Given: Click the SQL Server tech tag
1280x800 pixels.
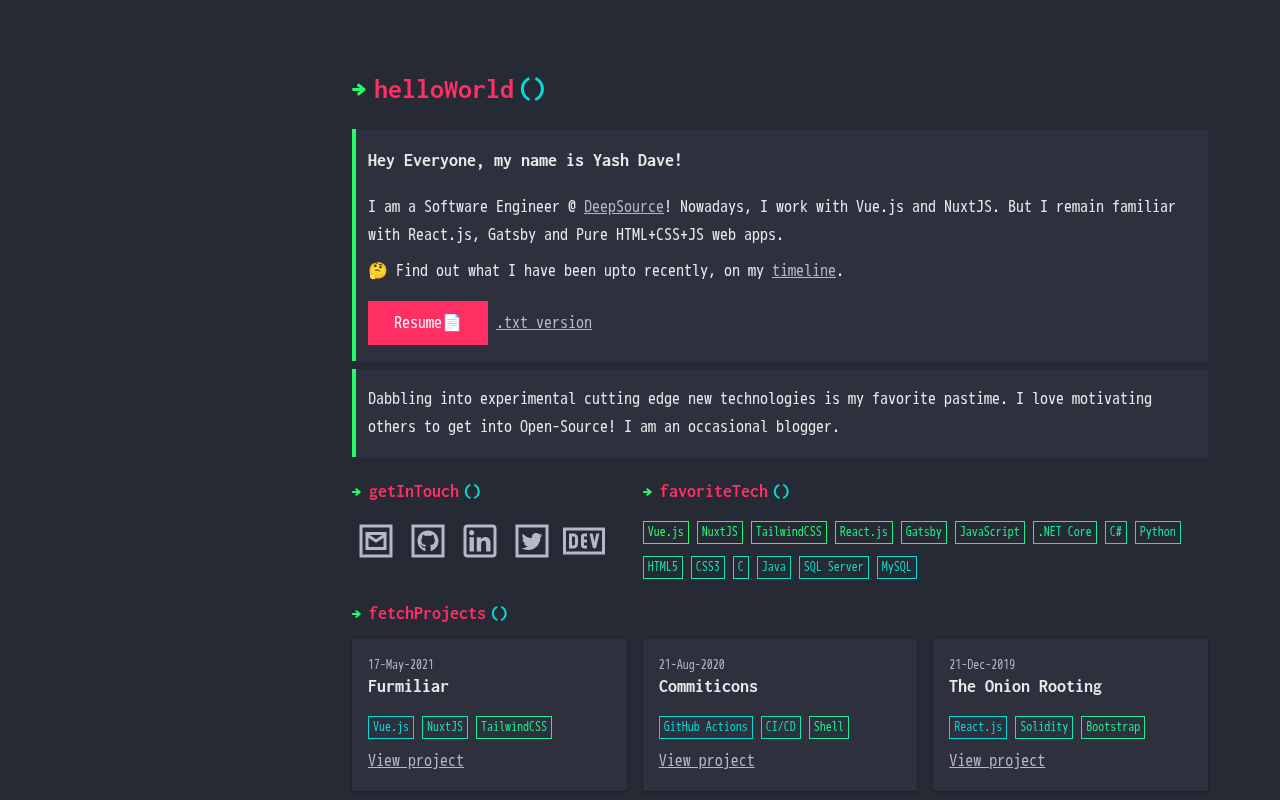Looking at the screenshot, I should click(834, 568).
